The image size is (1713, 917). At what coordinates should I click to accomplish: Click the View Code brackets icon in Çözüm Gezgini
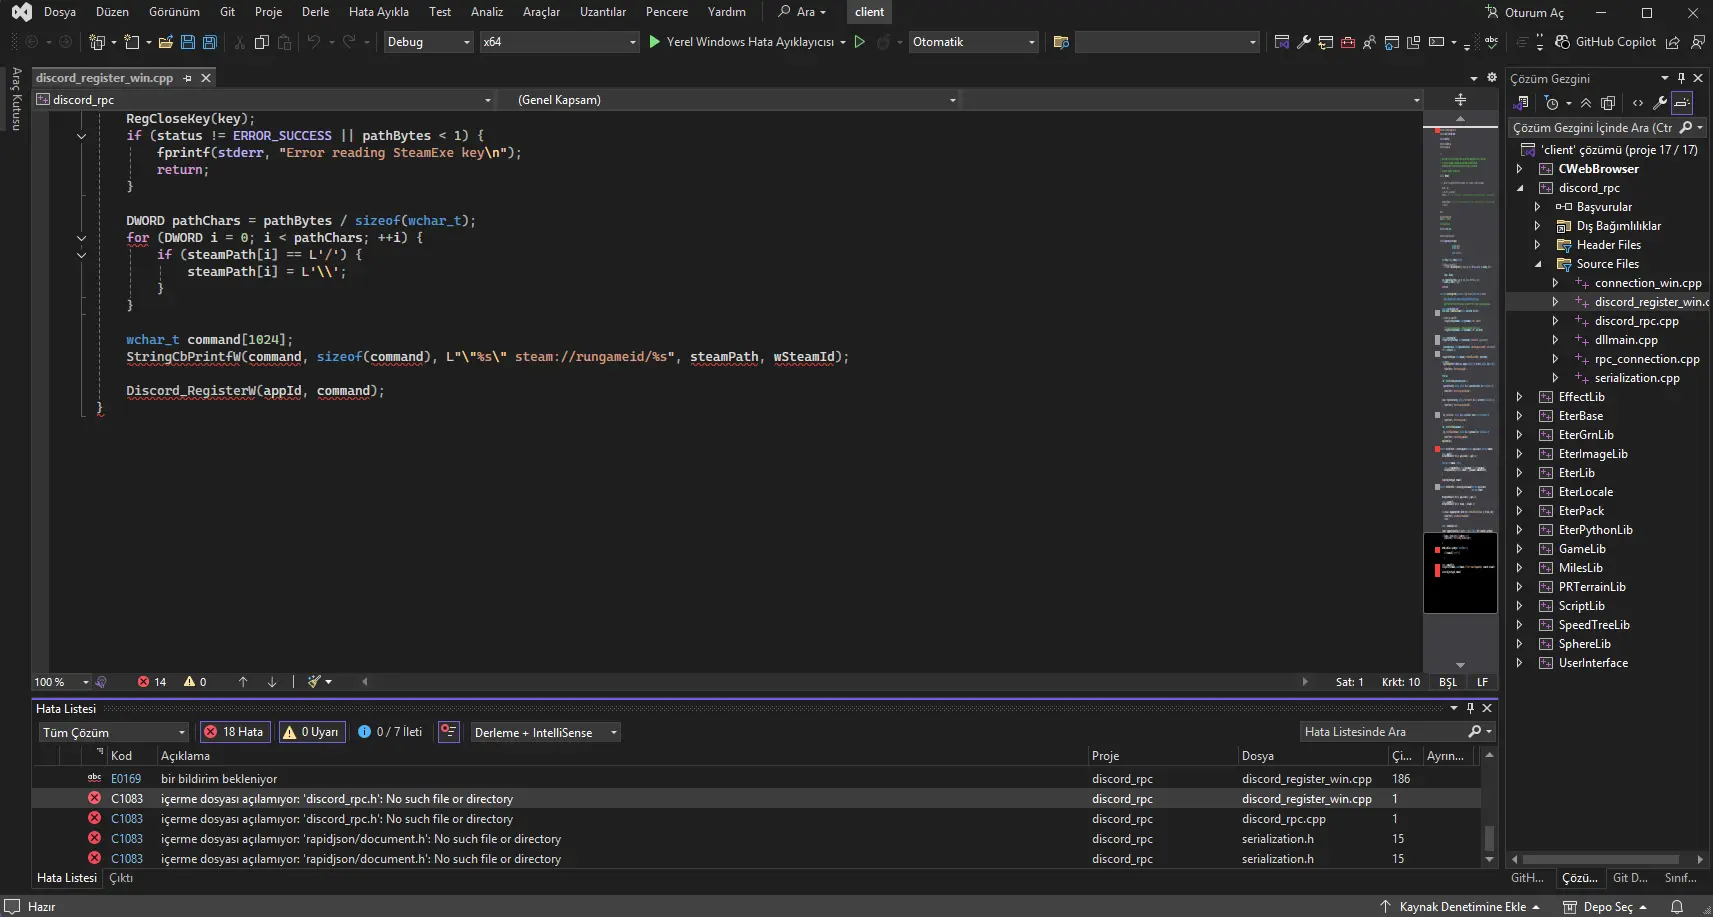1637,103
